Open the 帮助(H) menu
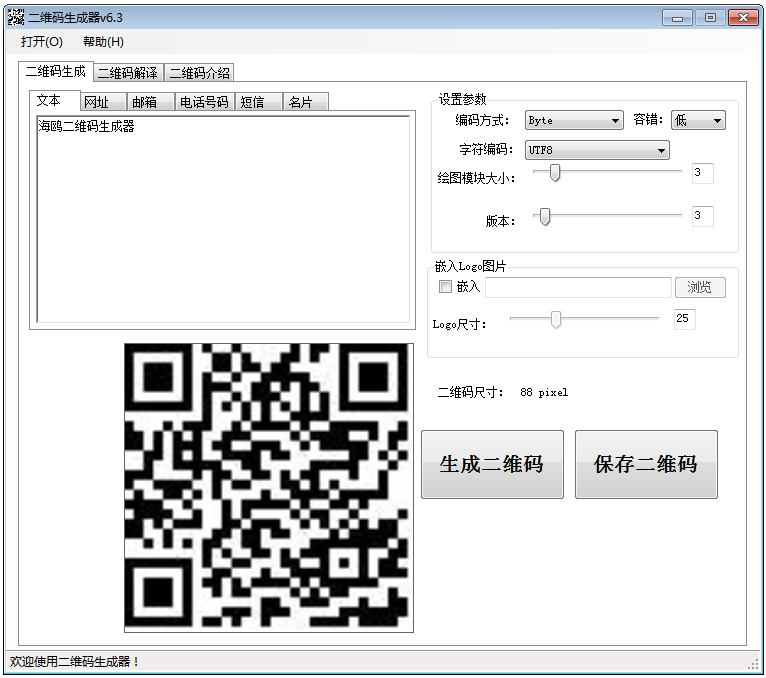The image size is (766, 678). click(103, 42)
